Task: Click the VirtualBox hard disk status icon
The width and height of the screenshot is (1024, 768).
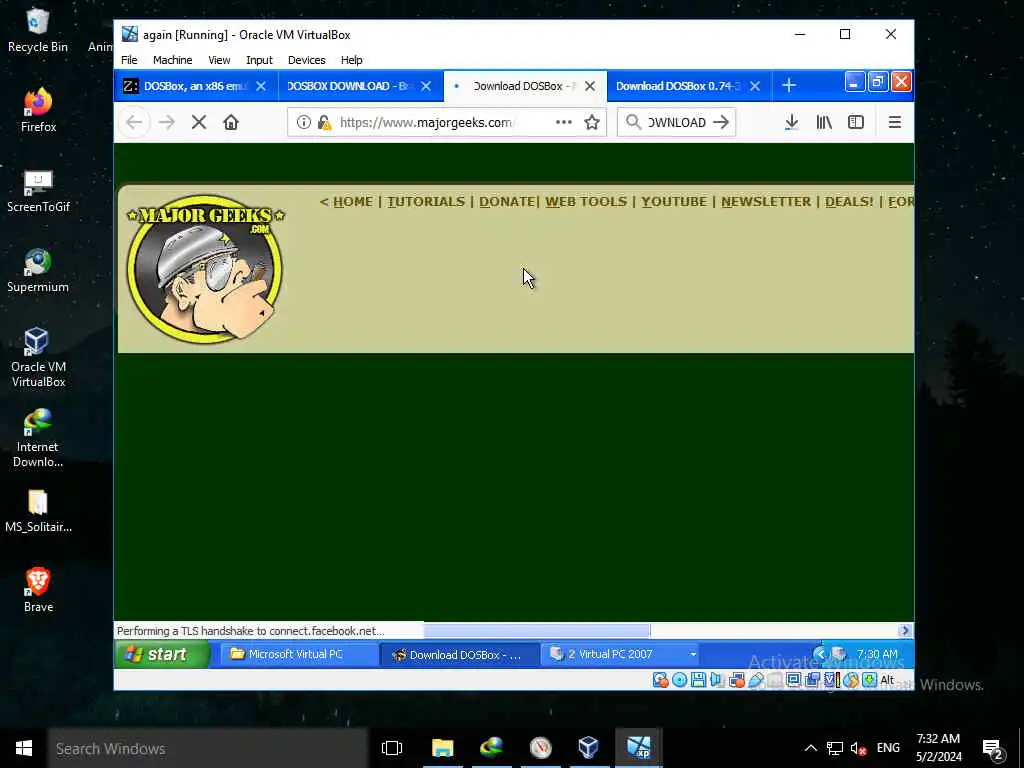Action: click(x=660, y=680)
